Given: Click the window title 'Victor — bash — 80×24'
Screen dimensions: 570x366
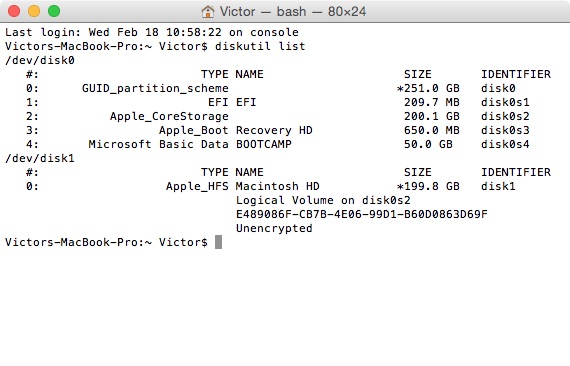Looking at the screenshot, I should (293, 12).
